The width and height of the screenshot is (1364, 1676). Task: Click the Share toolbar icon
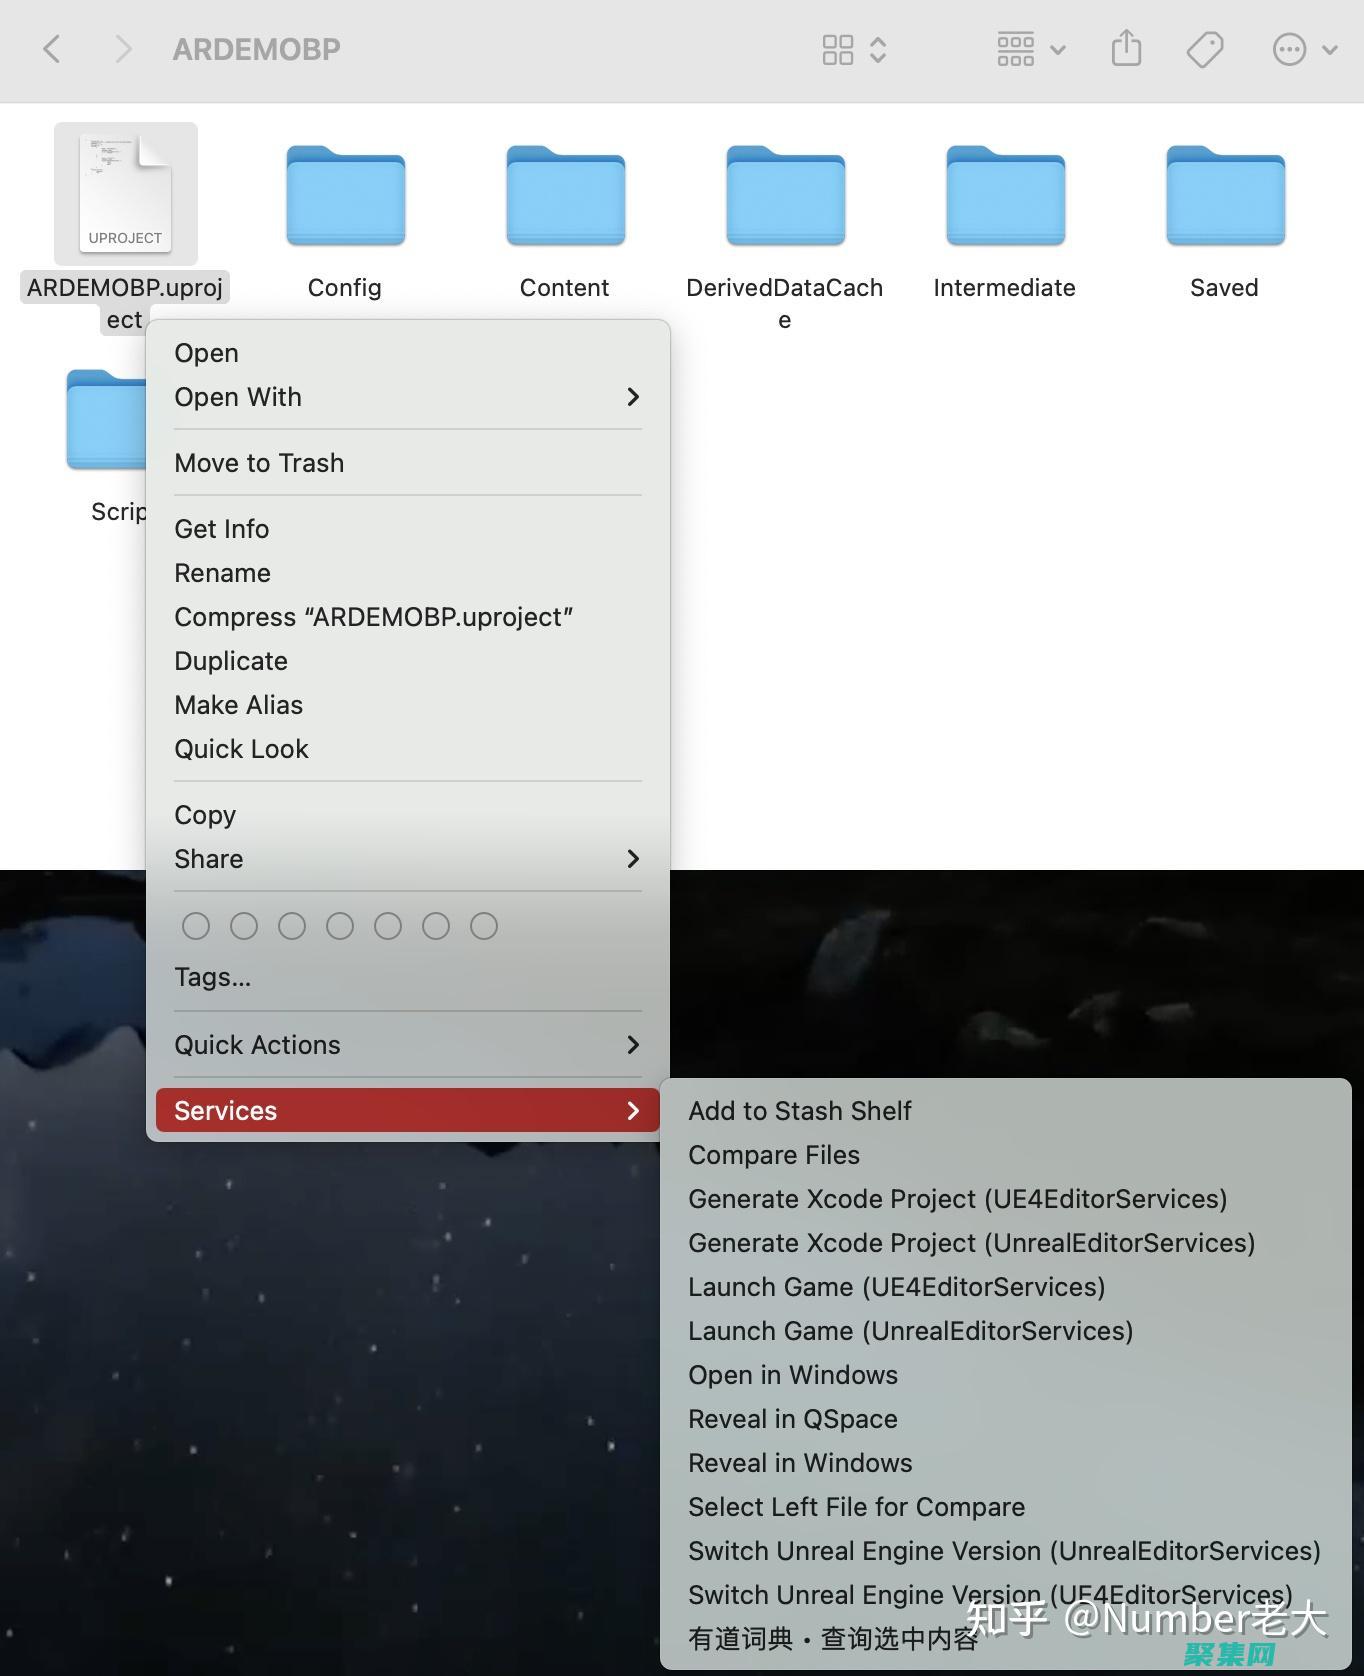pyautogui.click(x=1126, y=49)
